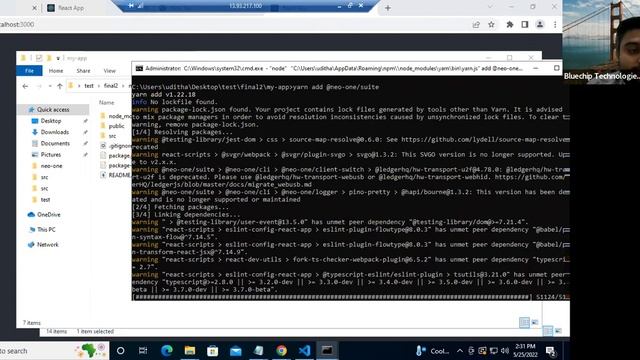Click 'final2' in the Explorer breadcrumb
The height and width of the screenshot is (360, 640).
click(111, 86)
